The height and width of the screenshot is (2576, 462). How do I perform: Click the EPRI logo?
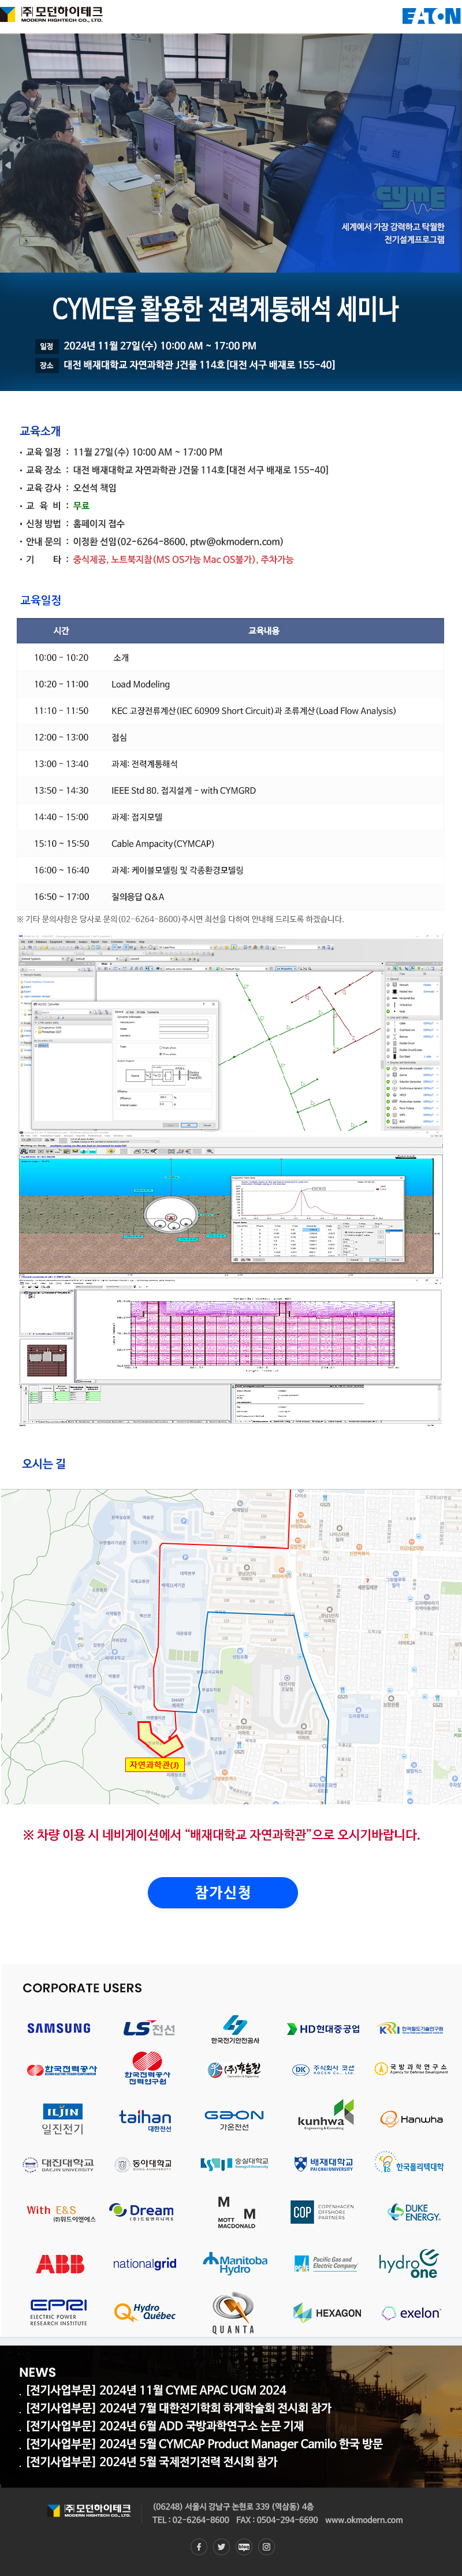[59, 2313]
